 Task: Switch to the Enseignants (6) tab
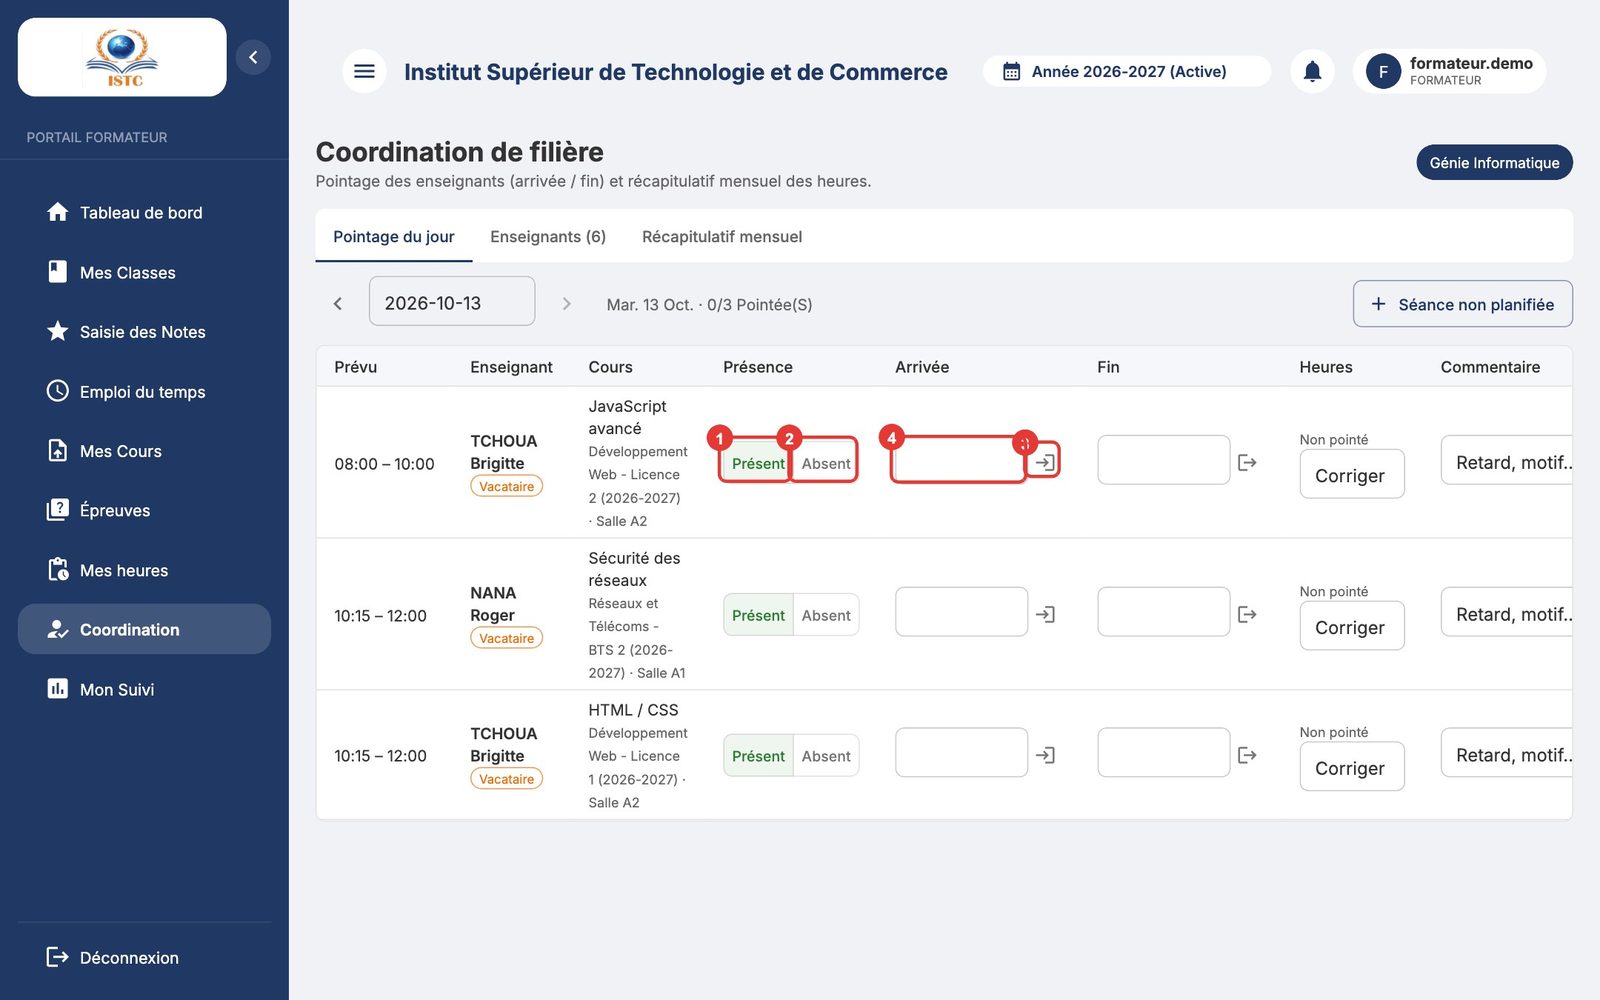click(x=548, y=236)
